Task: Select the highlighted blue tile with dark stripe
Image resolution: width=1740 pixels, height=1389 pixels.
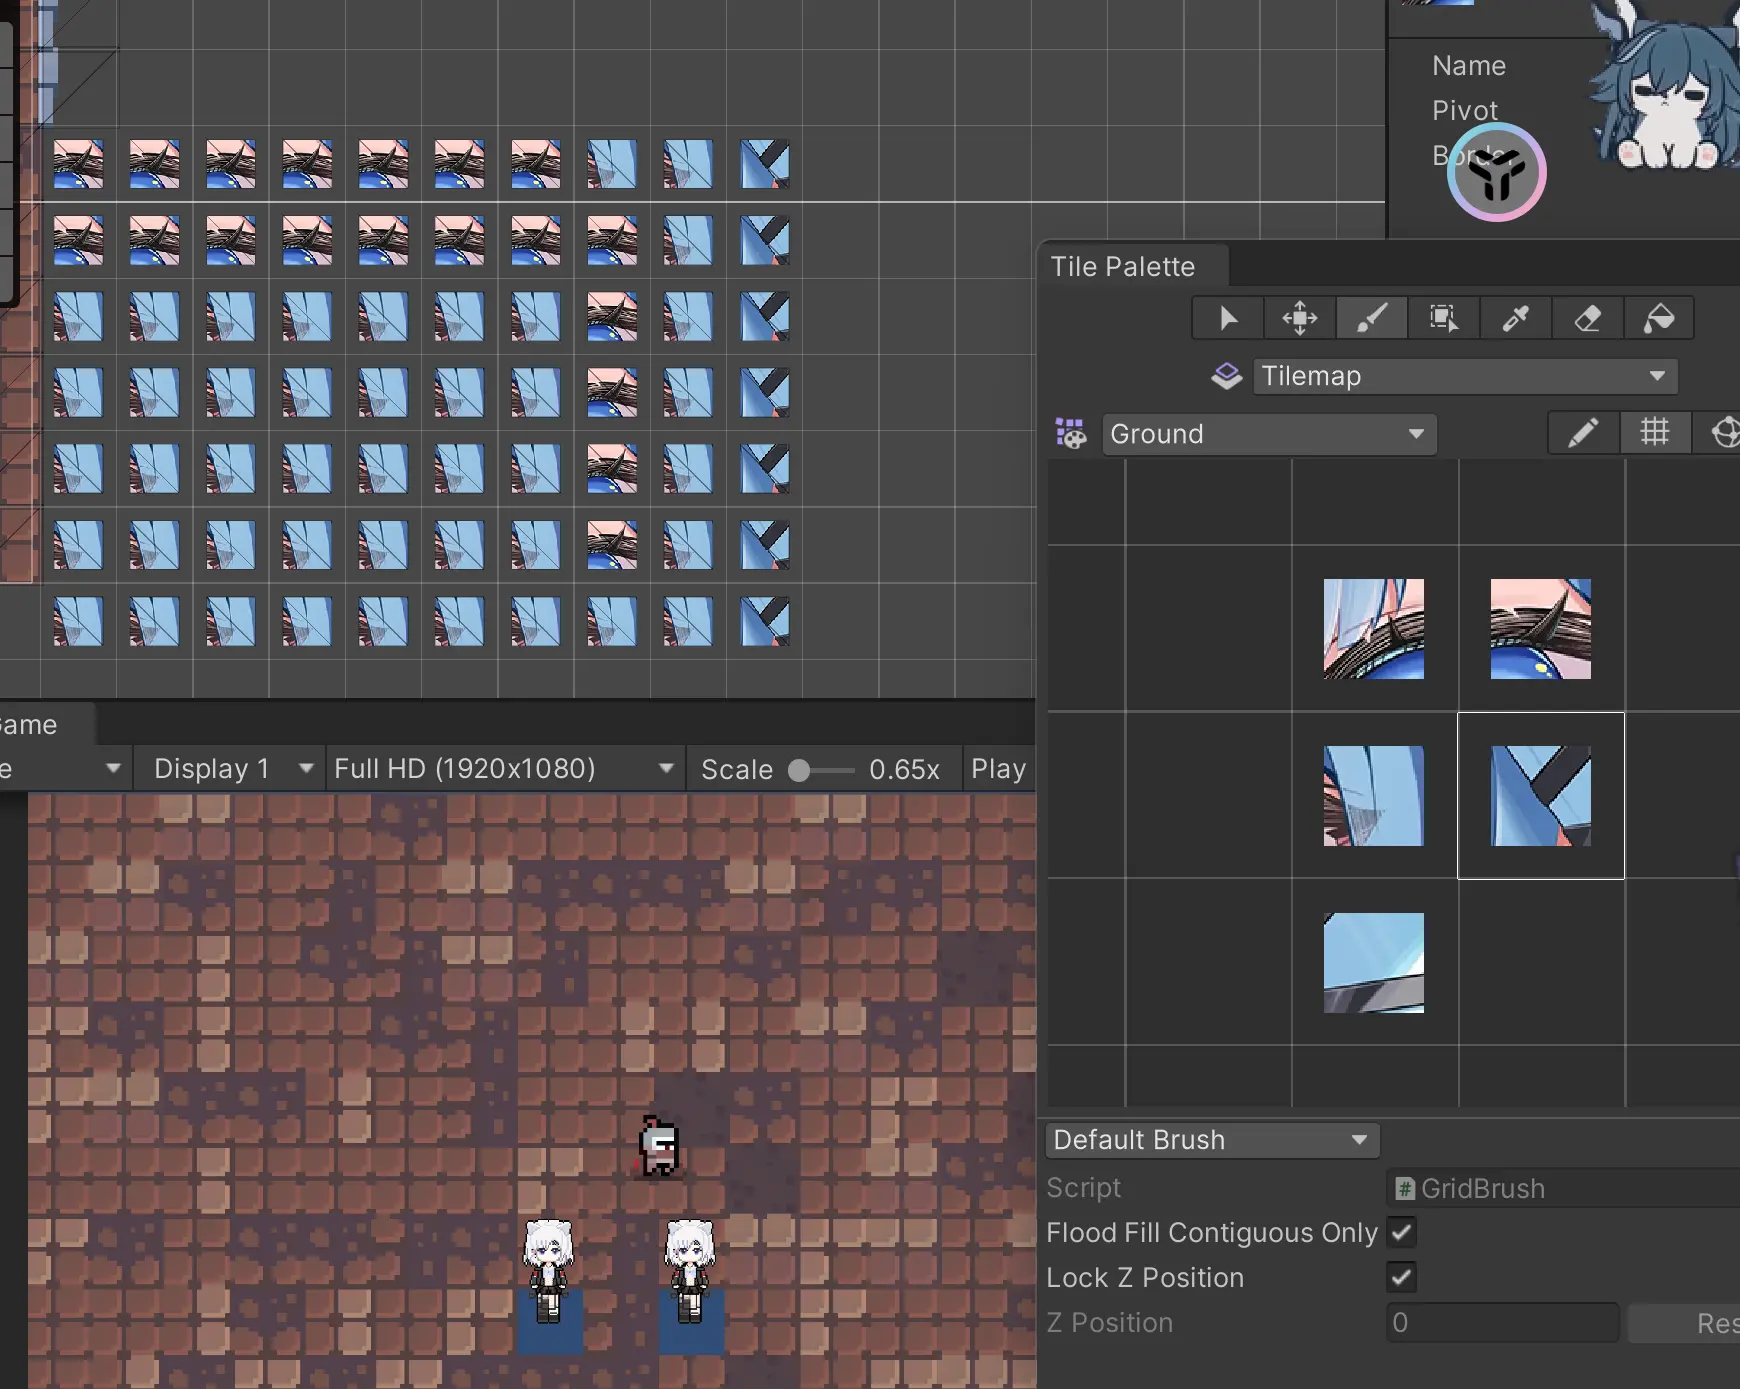Action: (1541, 796)
